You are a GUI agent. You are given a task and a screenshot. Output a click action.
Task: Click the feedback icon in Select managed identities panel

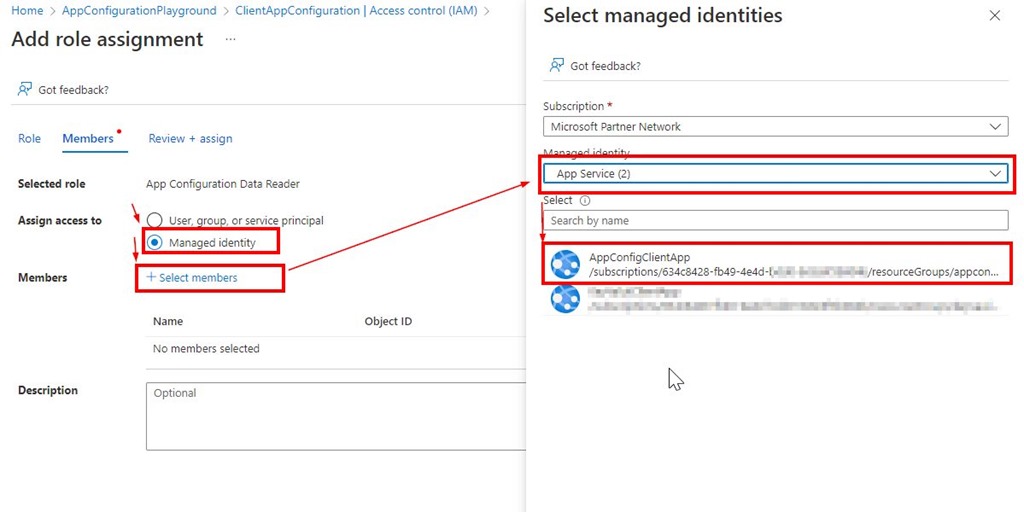pyautogui.click(x=557, y=65)
